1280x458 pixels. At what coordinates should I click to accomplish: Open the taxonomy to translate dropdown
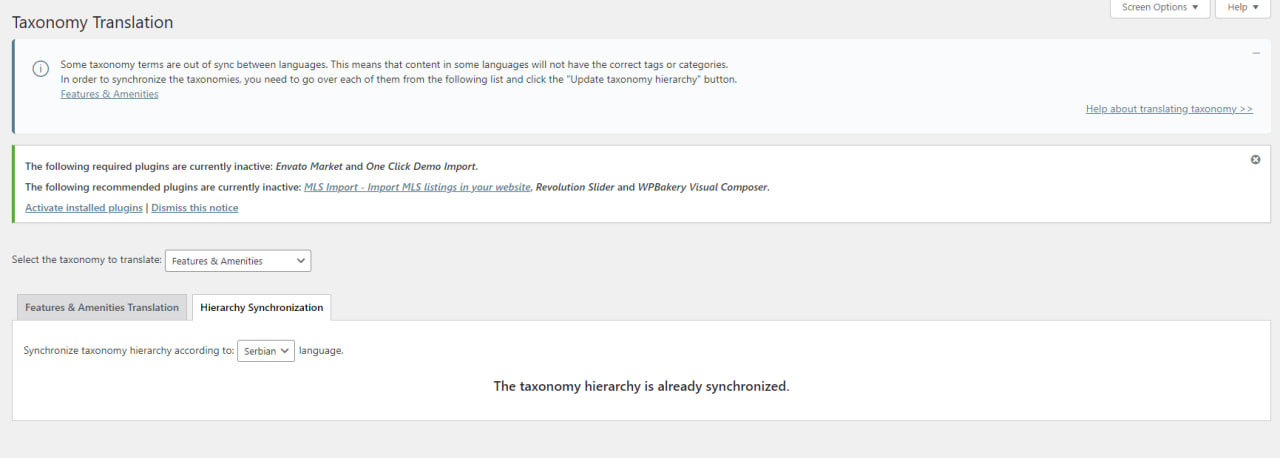click(x=238, y=261)
